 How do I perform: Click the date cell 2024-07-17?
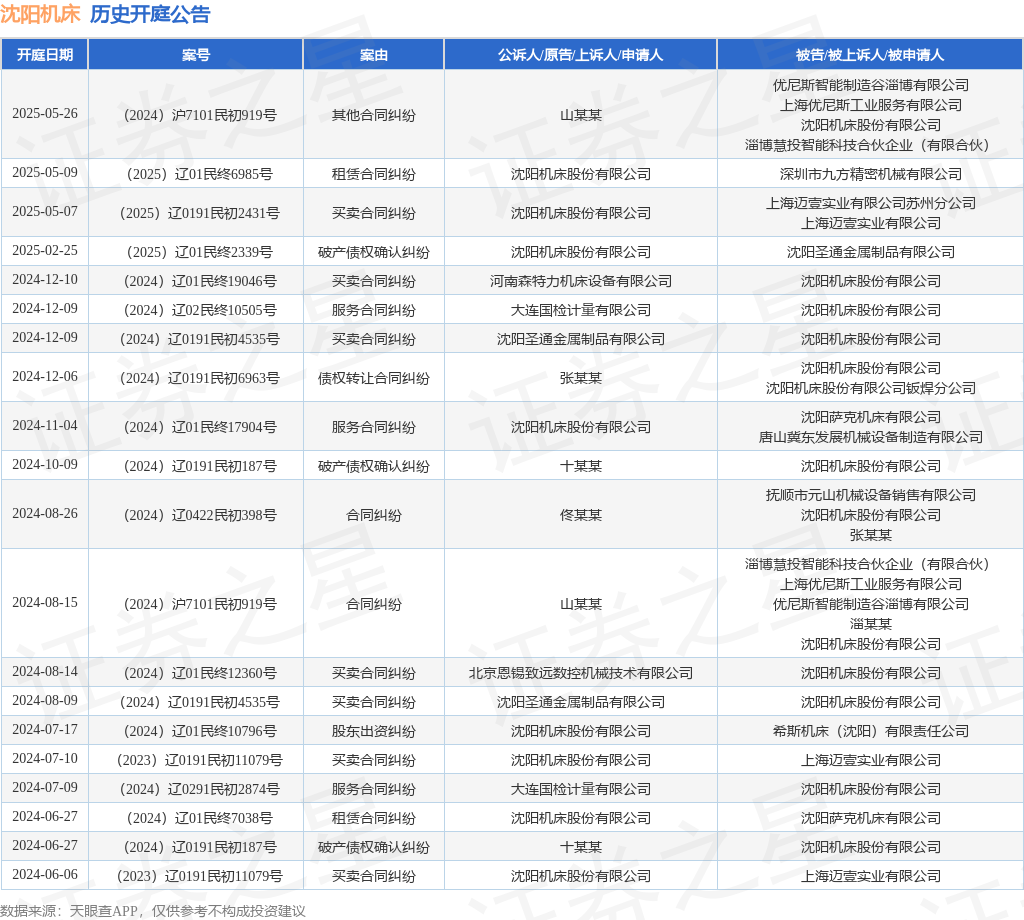coord(44,729)
